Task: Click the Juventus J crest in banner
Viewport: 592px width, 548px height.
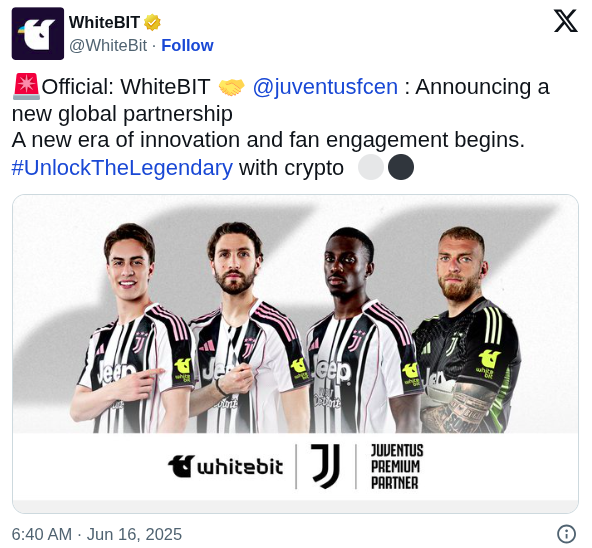Action: coord(326,466)
